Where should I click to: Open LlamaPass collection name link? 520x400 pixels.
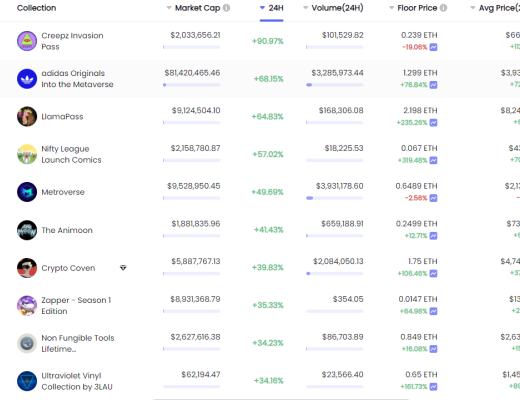62,116
